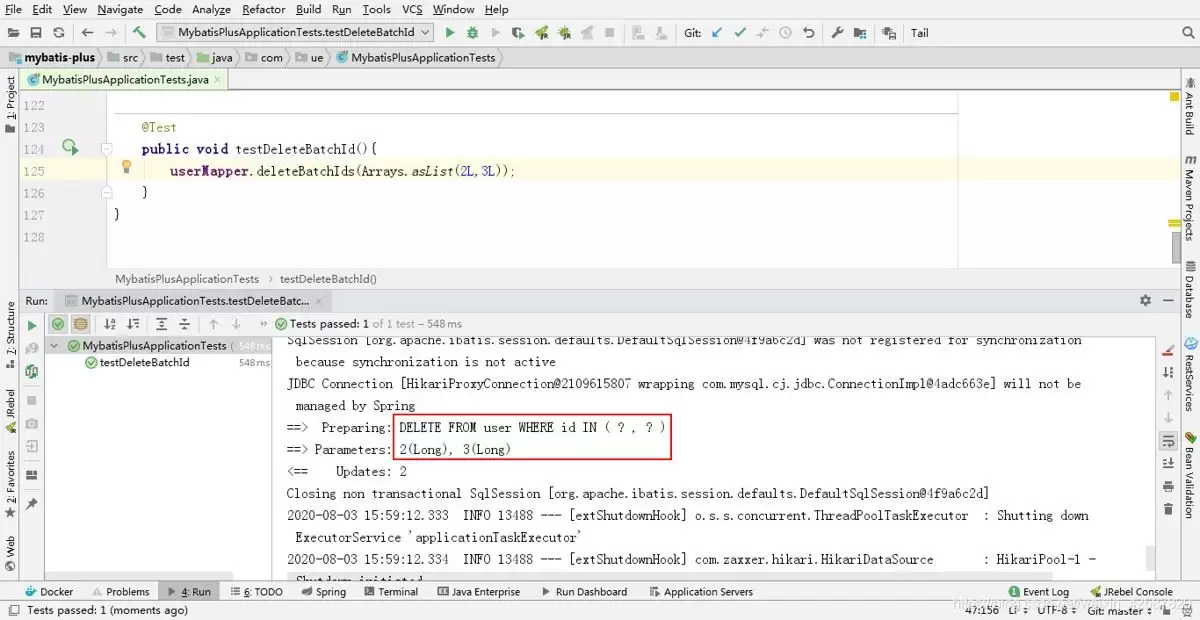Open Settings via the wrench icon
The width and height of the screenshot is (1200, 620).
(x=838, y=33)
